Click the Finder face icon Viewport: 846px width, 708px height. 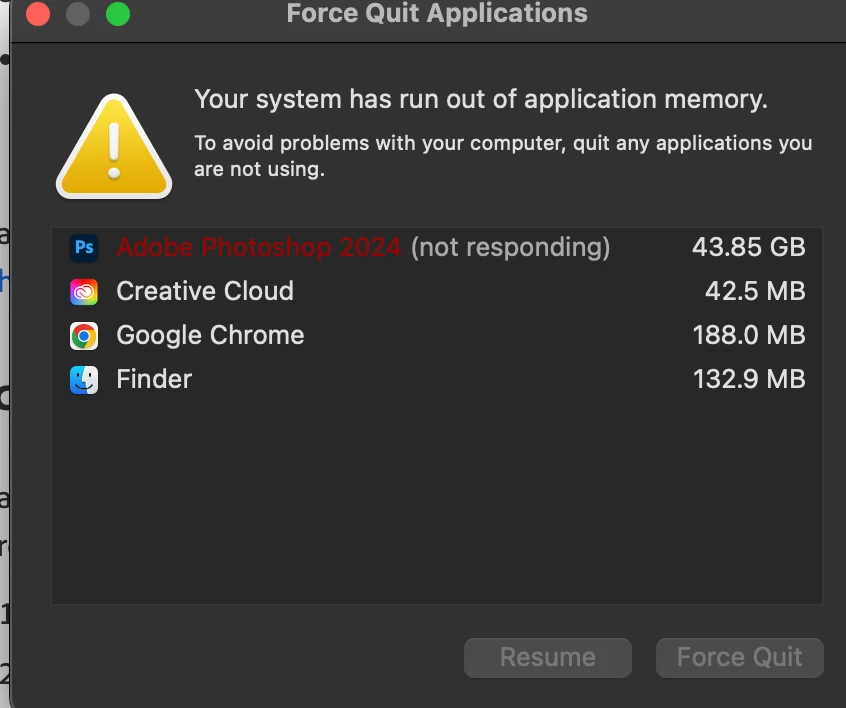coord(84,380)
